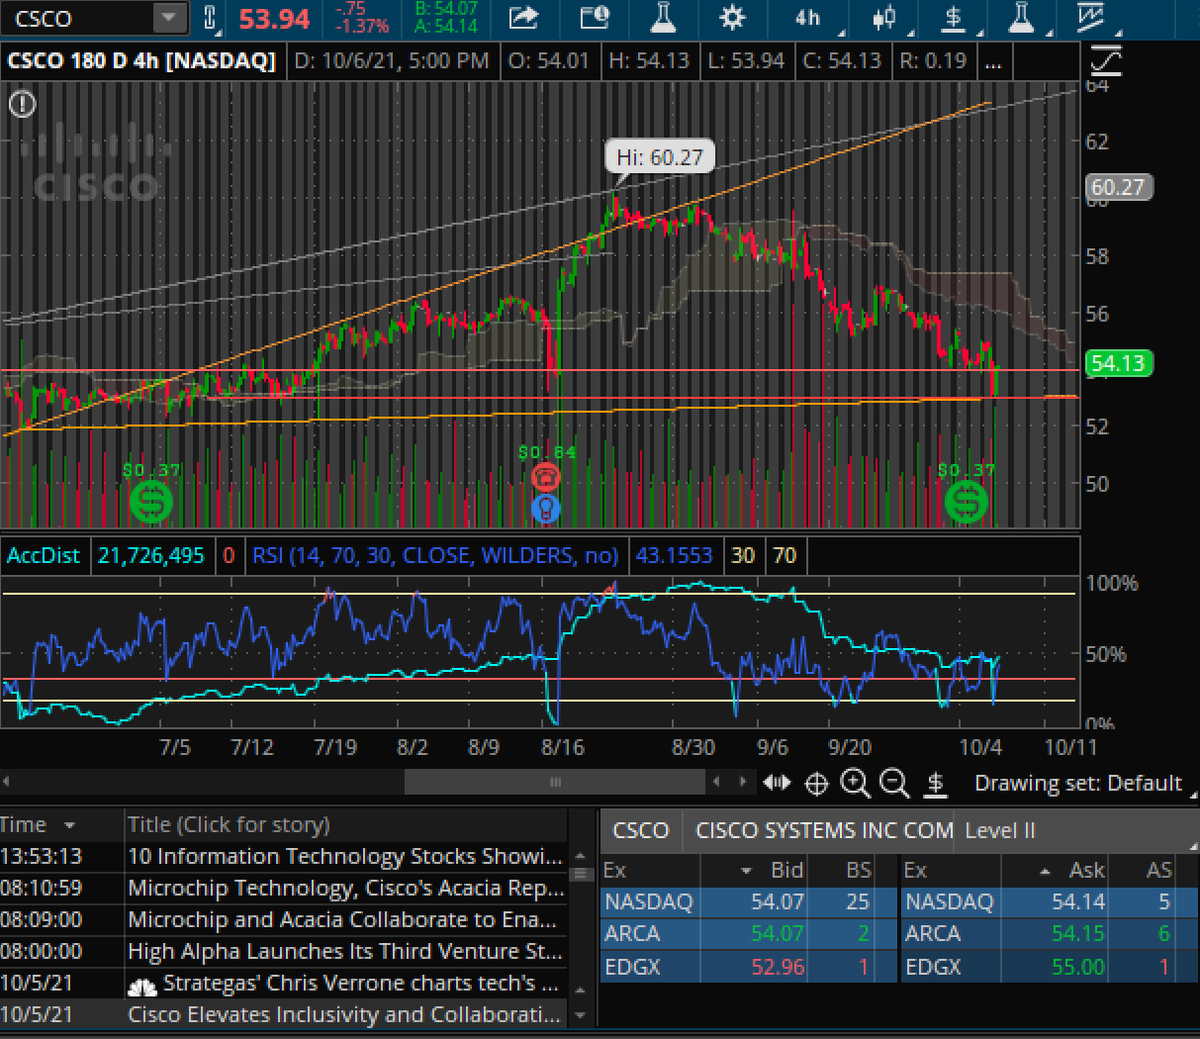Select ARCA bid row 54.07
Image resolution: width=1200 pixels, height=1039 pixels.
pos(747,934)
